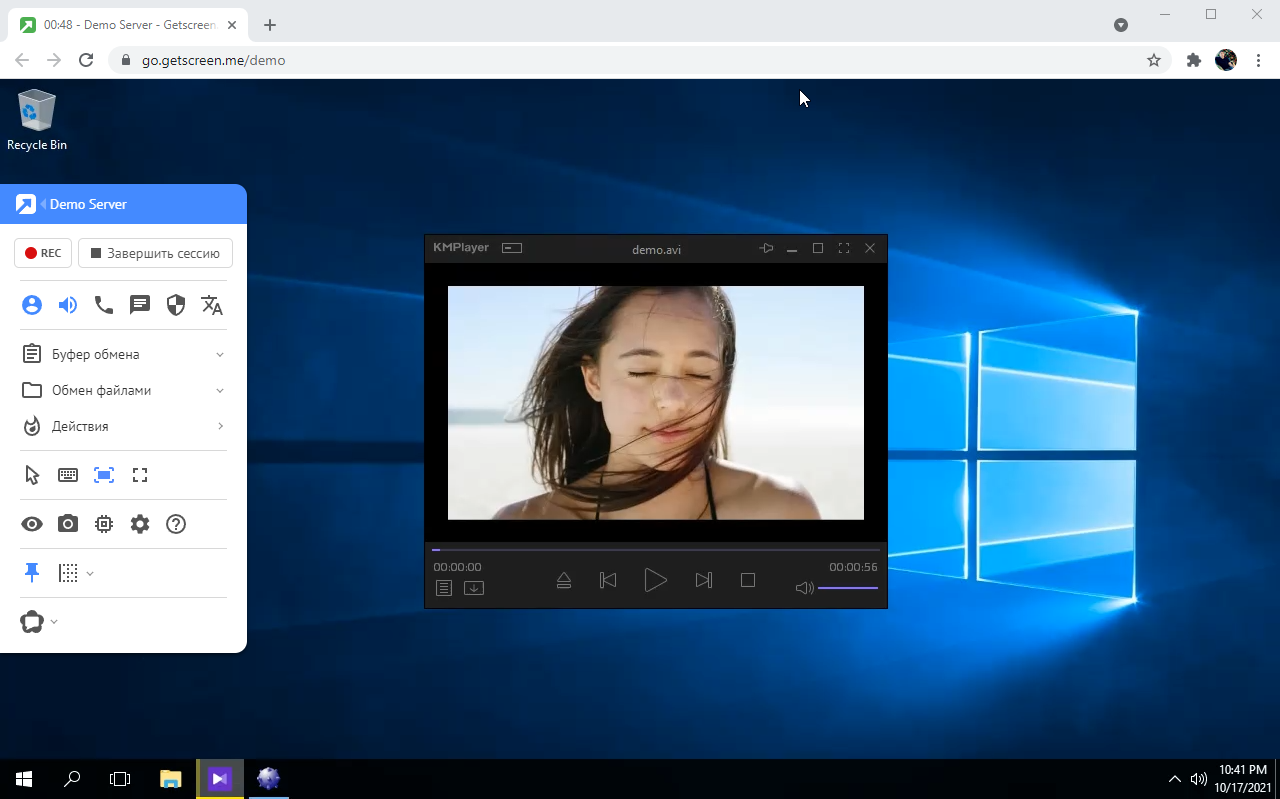Switch KMPlayer to compact mode icon

(x=512, y=248)
